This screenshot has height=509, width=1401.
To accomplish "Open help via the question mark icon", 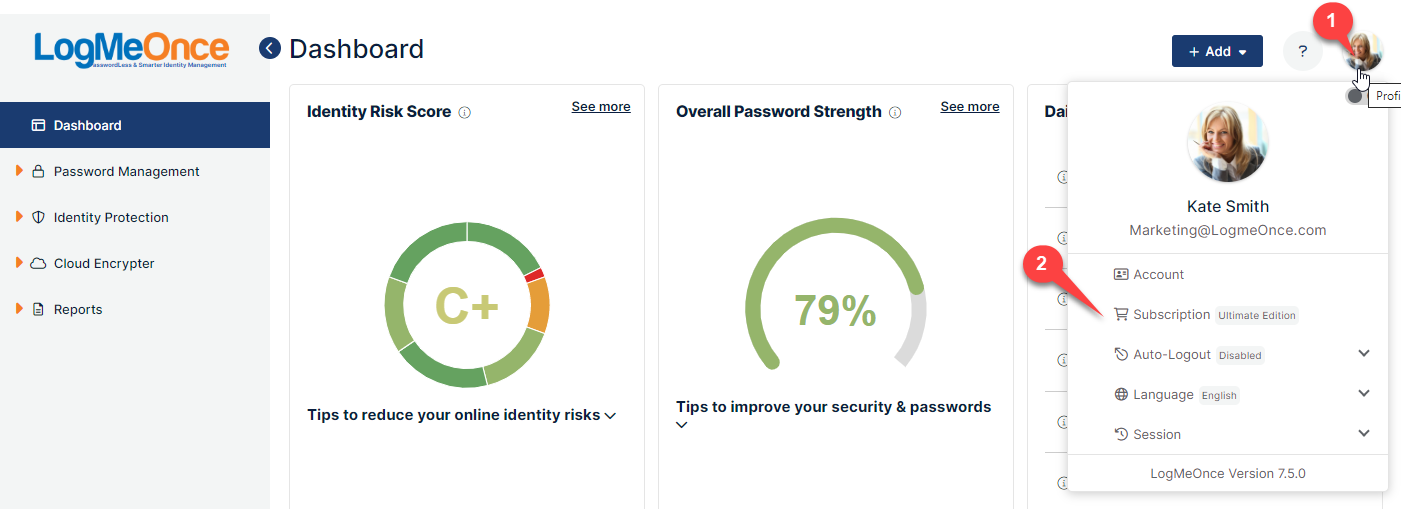I will point(1302,51).
